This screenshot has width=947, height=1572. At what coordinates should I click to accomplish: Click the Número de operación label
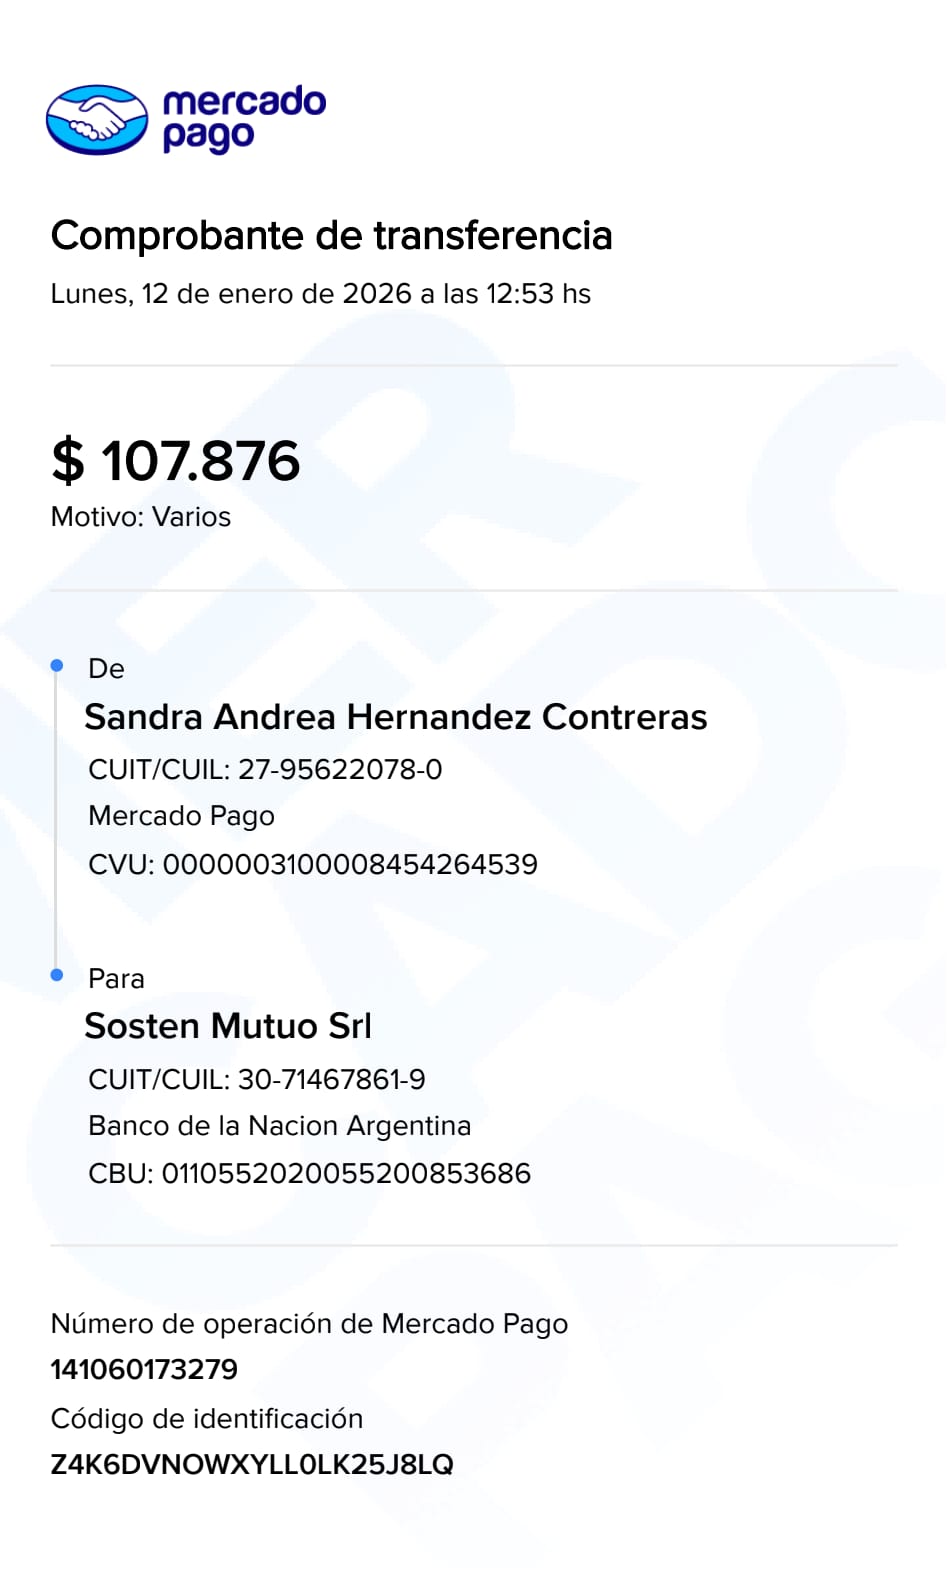(x=309, y=1324)
